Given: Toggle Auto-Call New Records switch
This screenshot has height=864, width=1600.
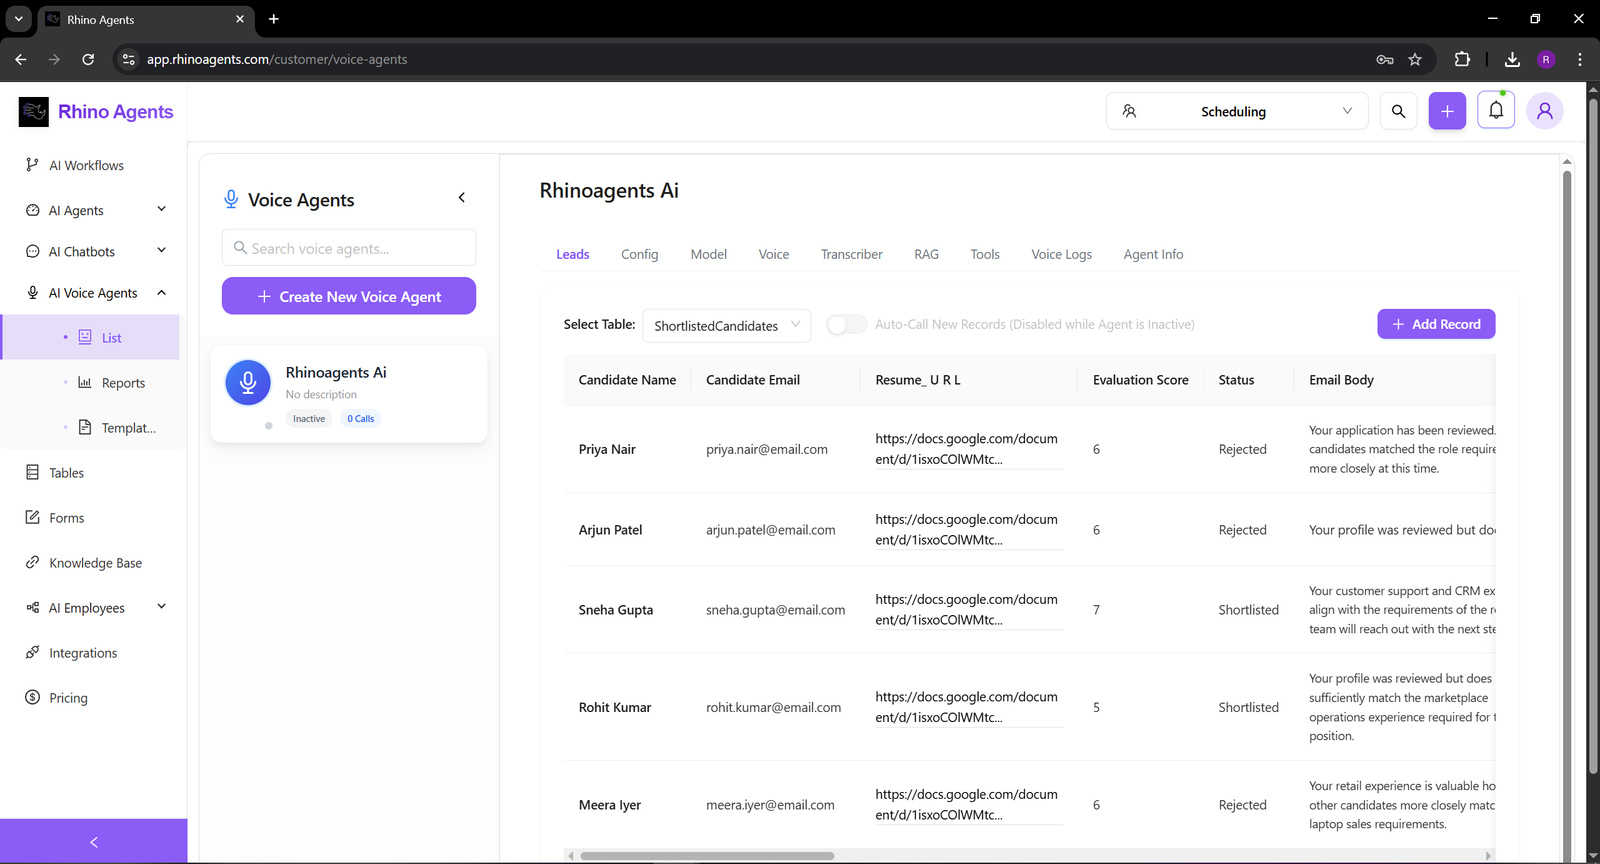Looking at the screenshot, I should (846, 325).
